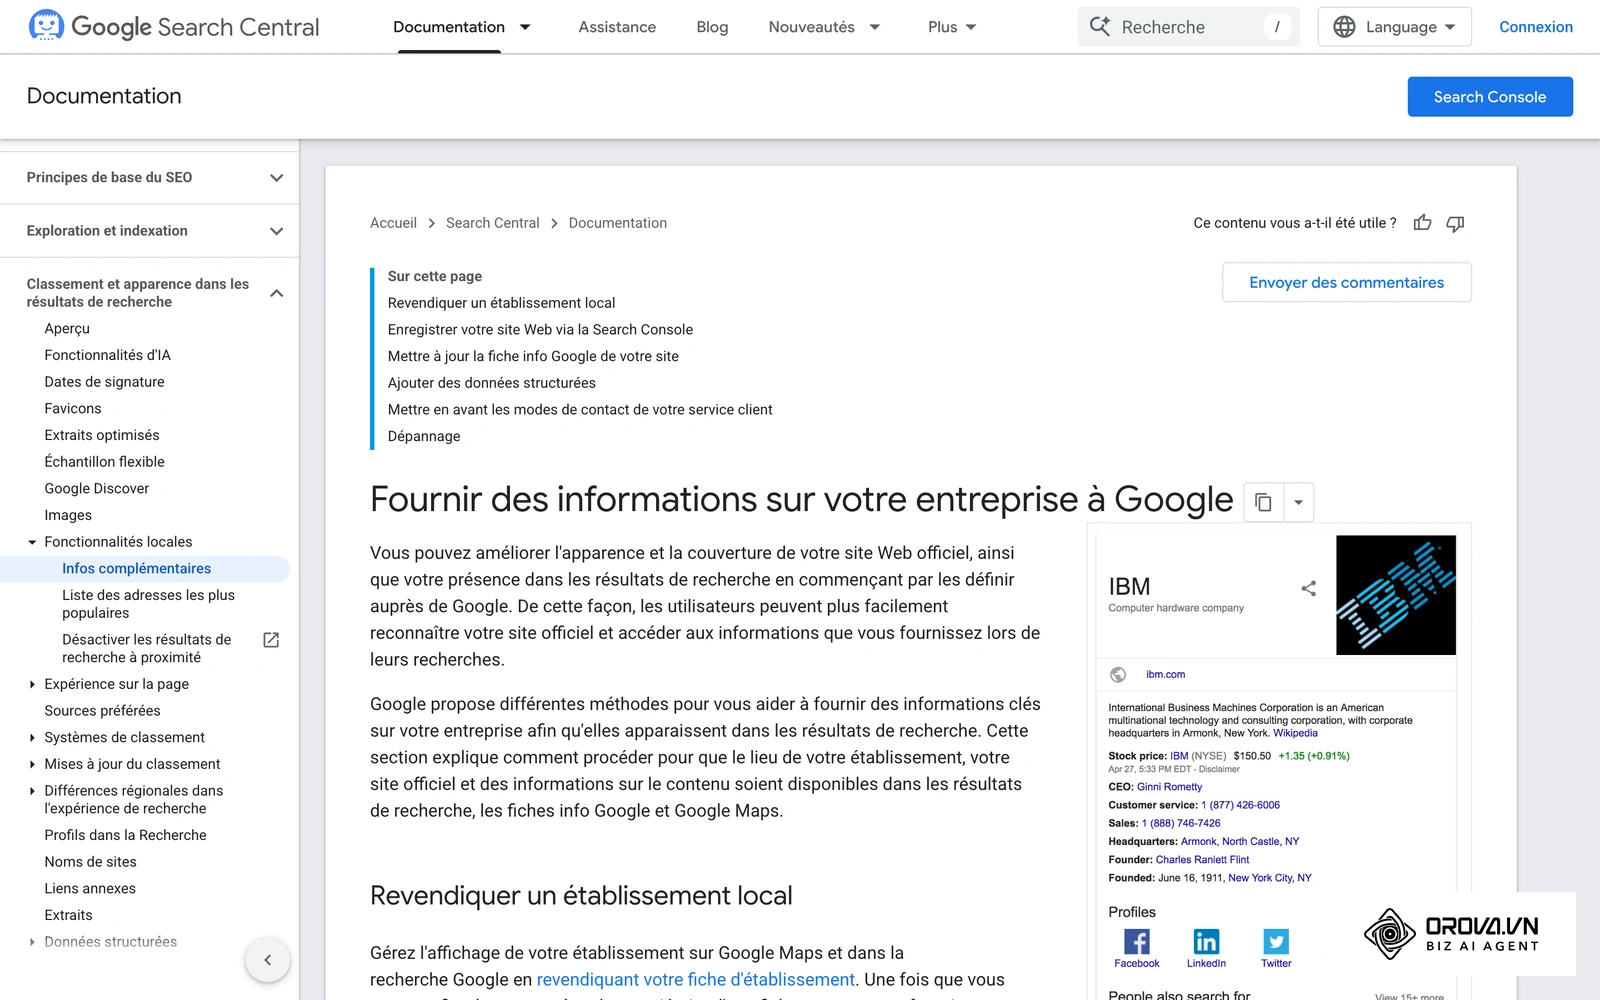Collapse Fonctionnalités locales tree item

32,542
